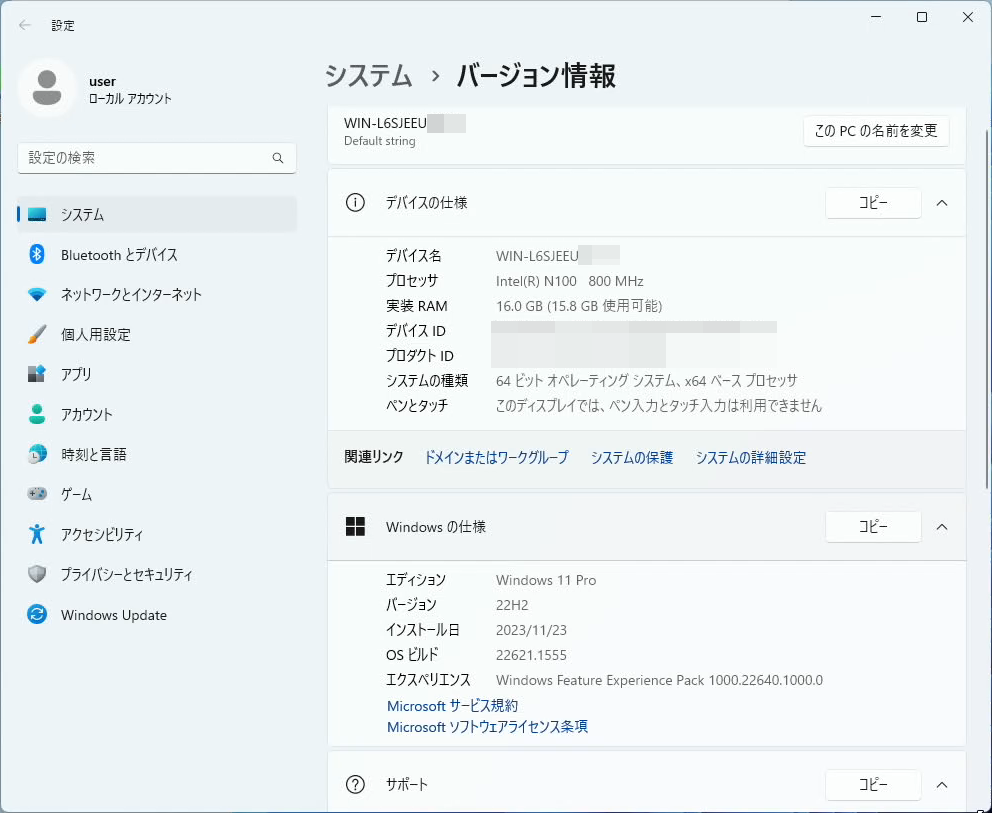Click the ペンとタッチ value text
Screen dimensions: 992x813
click(x=659, y=406)
